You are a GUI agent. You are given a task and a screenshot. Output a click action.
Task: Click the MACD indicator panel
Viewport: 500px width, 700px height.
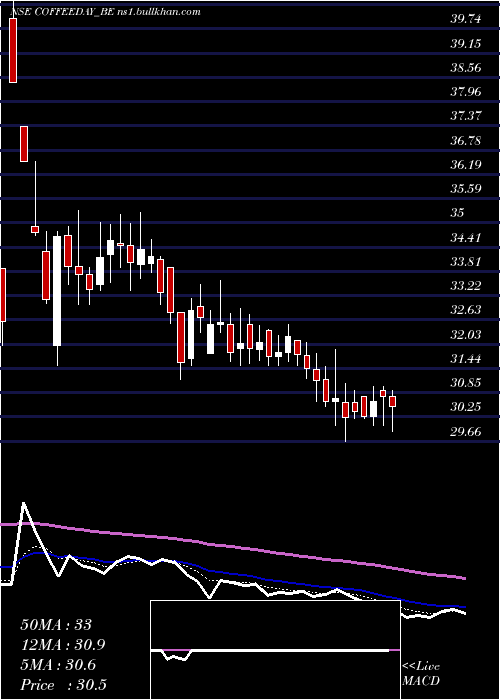(275, 650)
